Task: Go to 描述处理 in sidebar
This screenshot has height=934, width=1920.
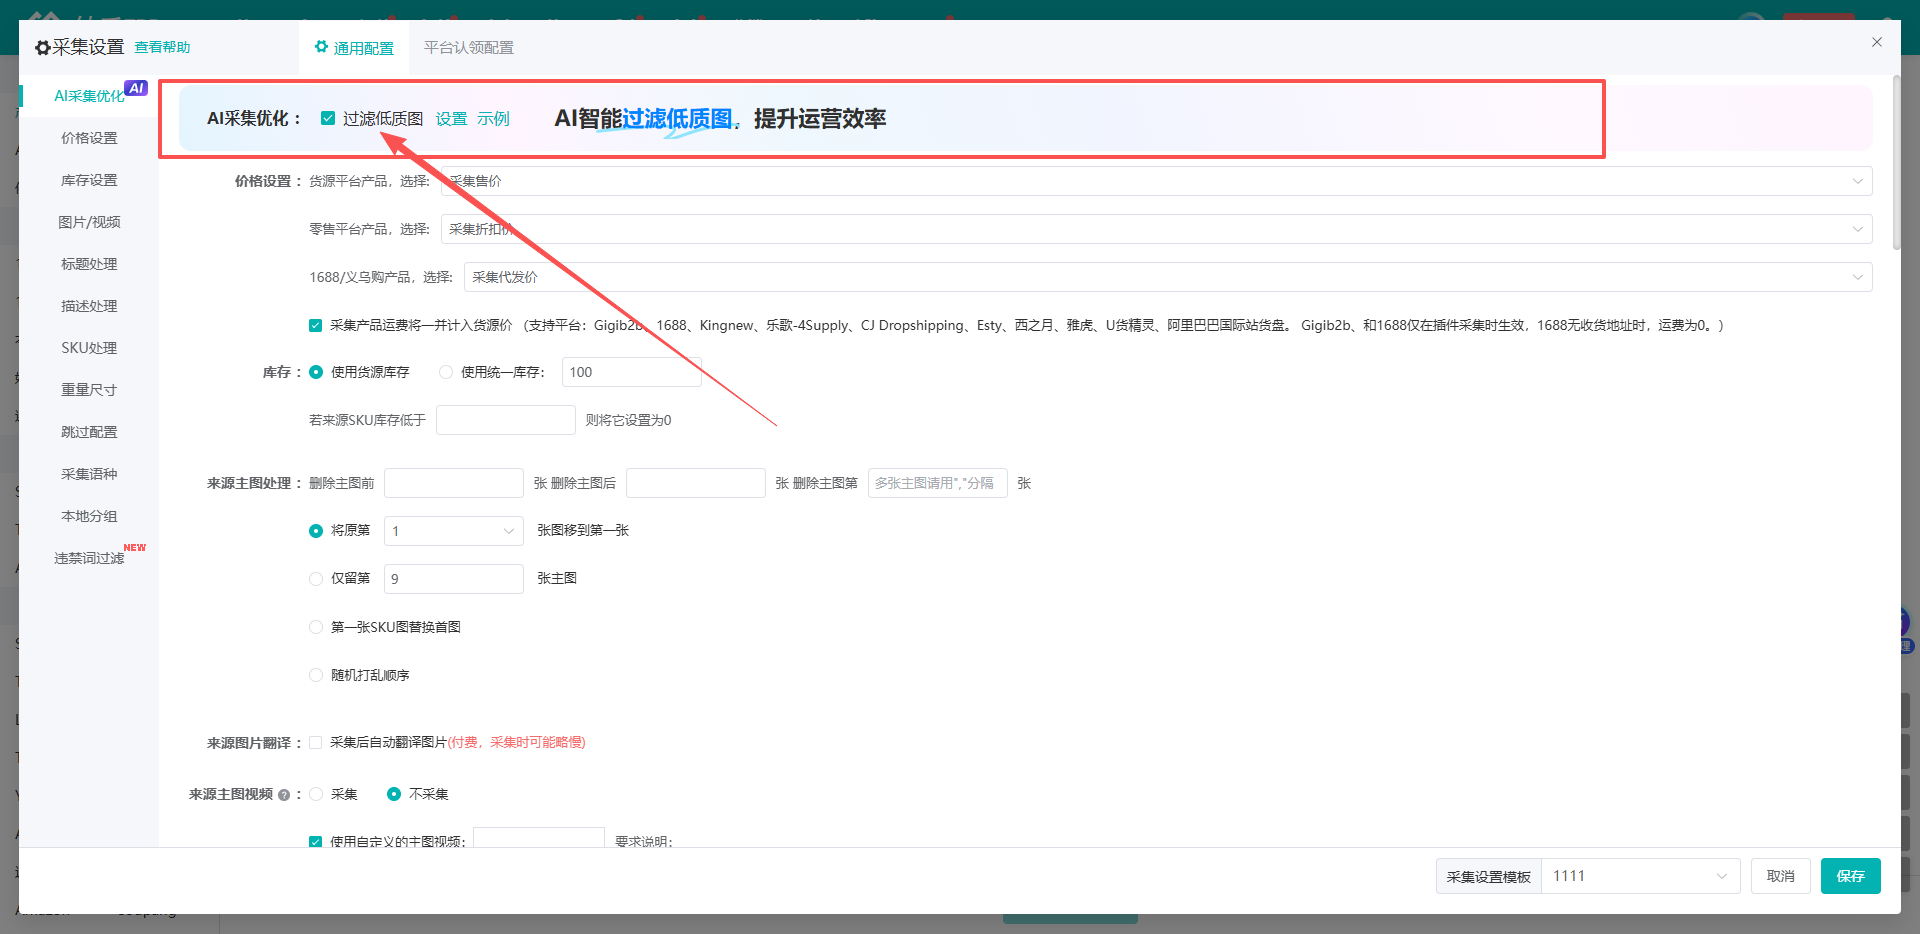Action: coord(89,306)
